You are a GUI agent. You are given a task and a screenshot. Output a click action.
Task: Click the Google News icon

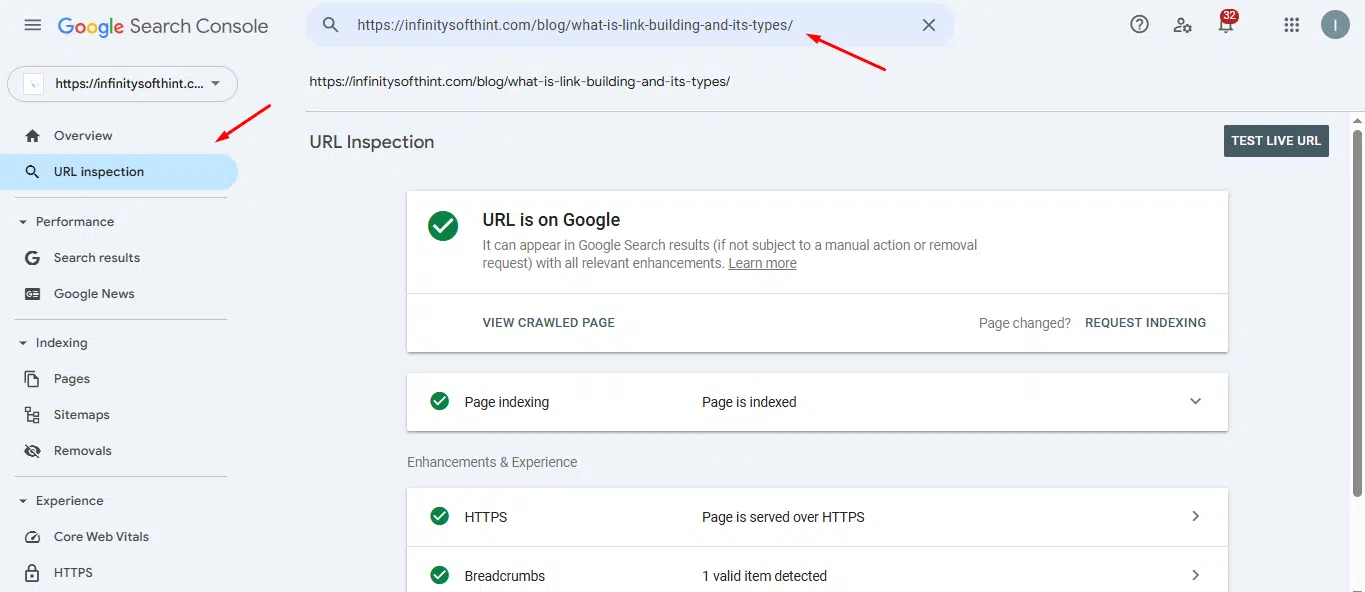(33, 294)
